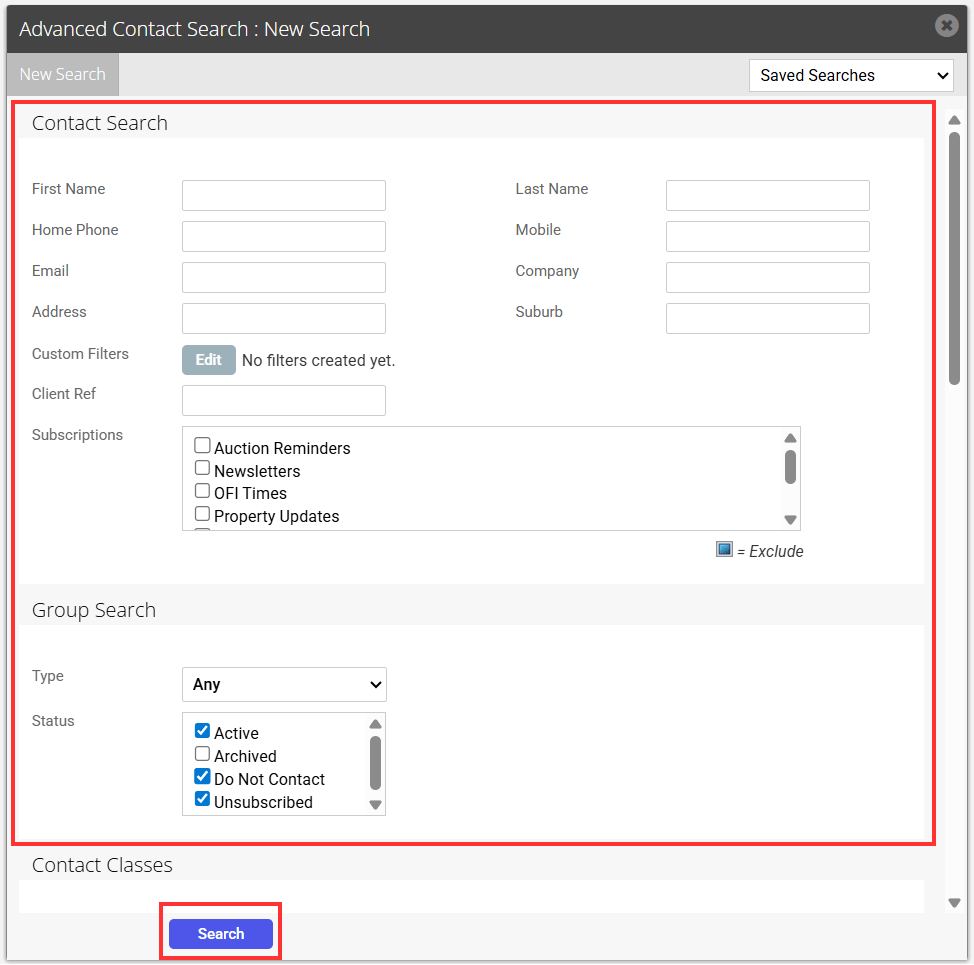974x965 pixels.
Task: Click the Custom Filters Edit button
Action: coord(209,360)
